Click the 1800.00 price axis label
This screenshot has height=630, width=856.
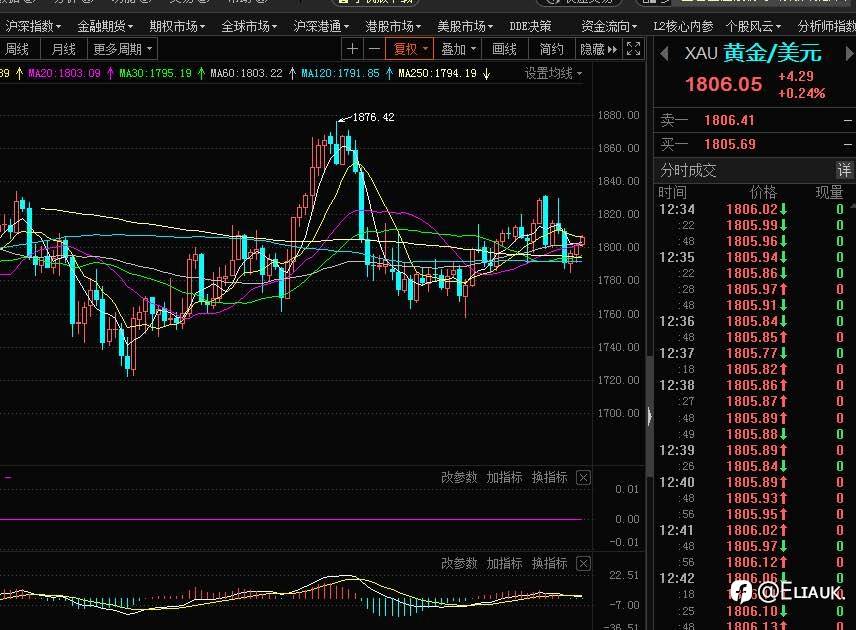tap(619, 247)
